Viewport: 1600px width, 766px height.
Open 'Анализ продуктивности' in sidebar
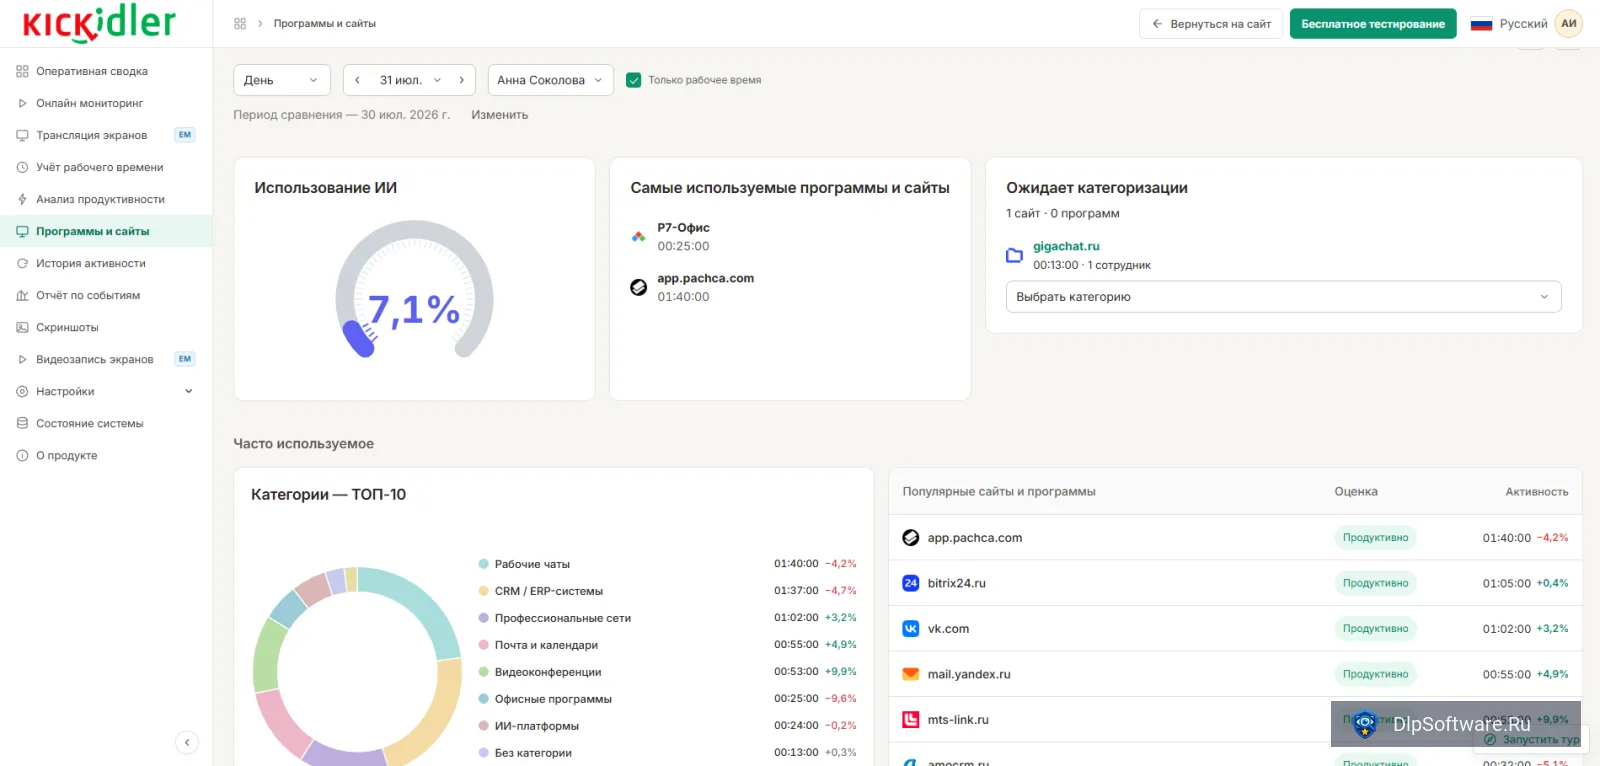106,200
